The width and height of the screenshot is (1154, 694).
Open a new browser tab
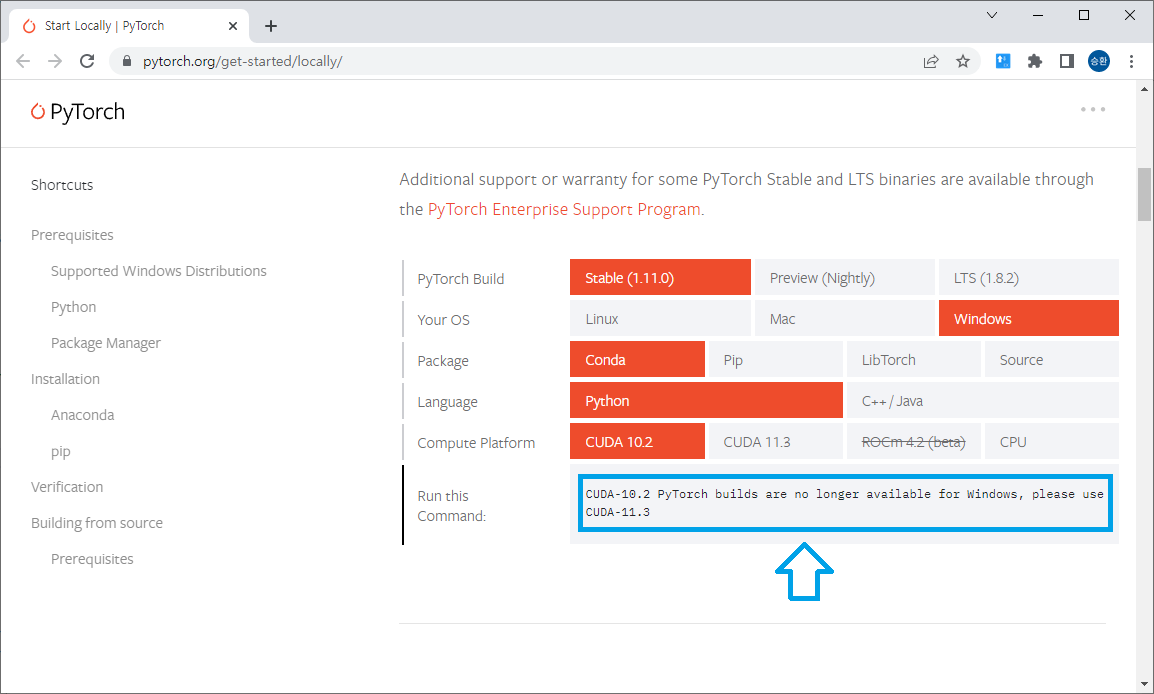(271, 26)
